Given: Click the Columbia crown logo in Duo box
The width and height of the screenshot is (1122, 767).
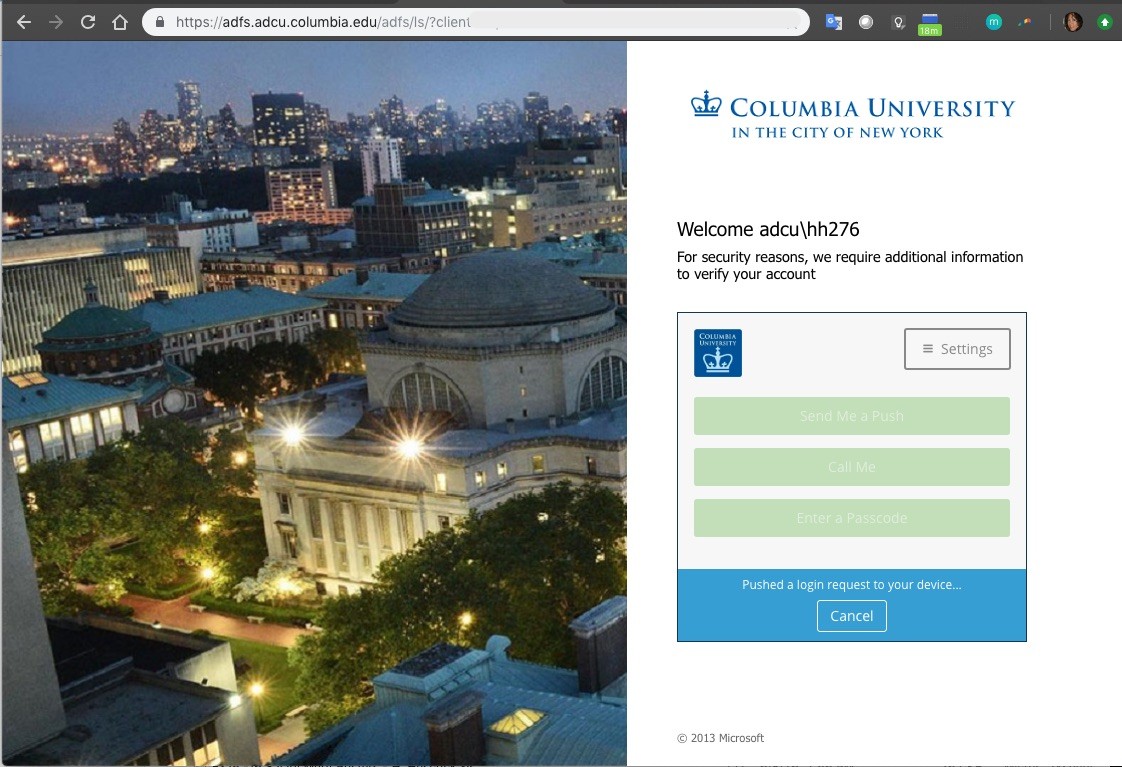Looking at the screenshot, I should [718, 353].
